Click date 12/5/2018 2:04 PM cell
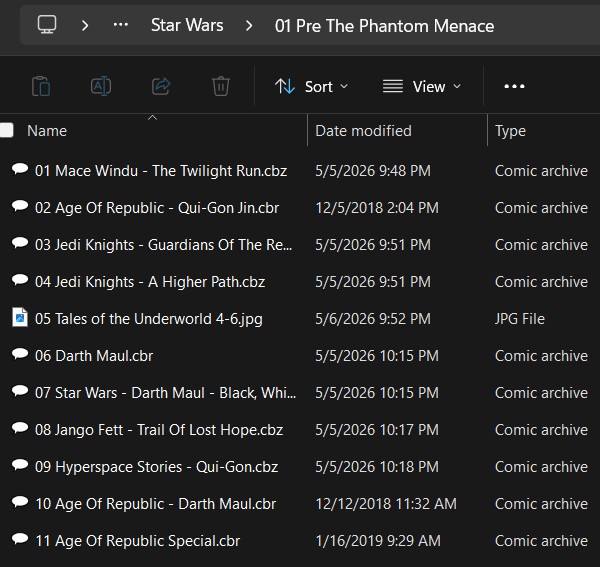 coord(377,208)
